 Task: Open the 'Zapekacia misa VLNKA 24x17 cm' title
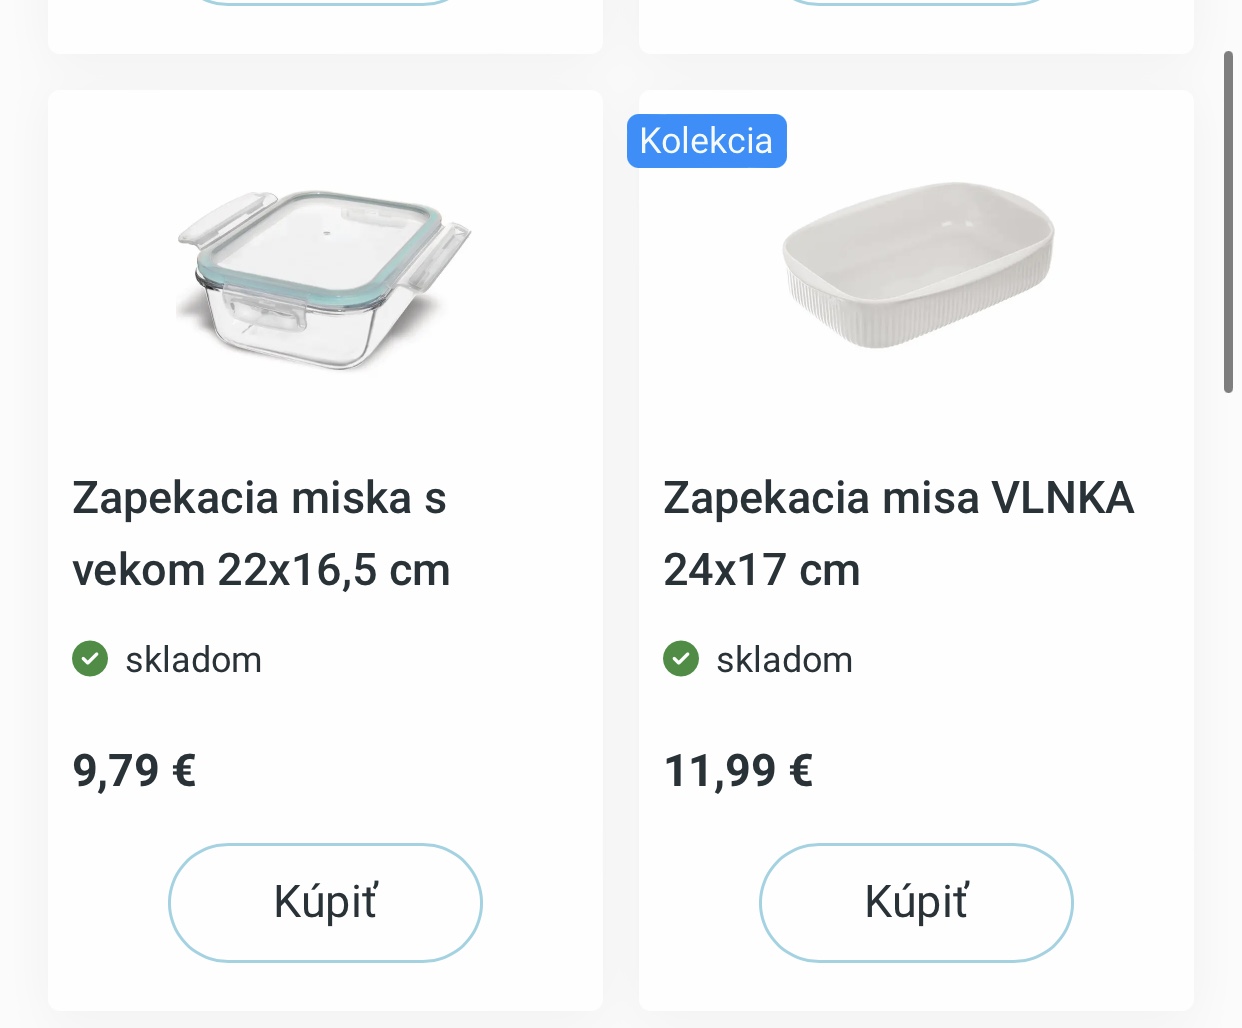point(898,533)
